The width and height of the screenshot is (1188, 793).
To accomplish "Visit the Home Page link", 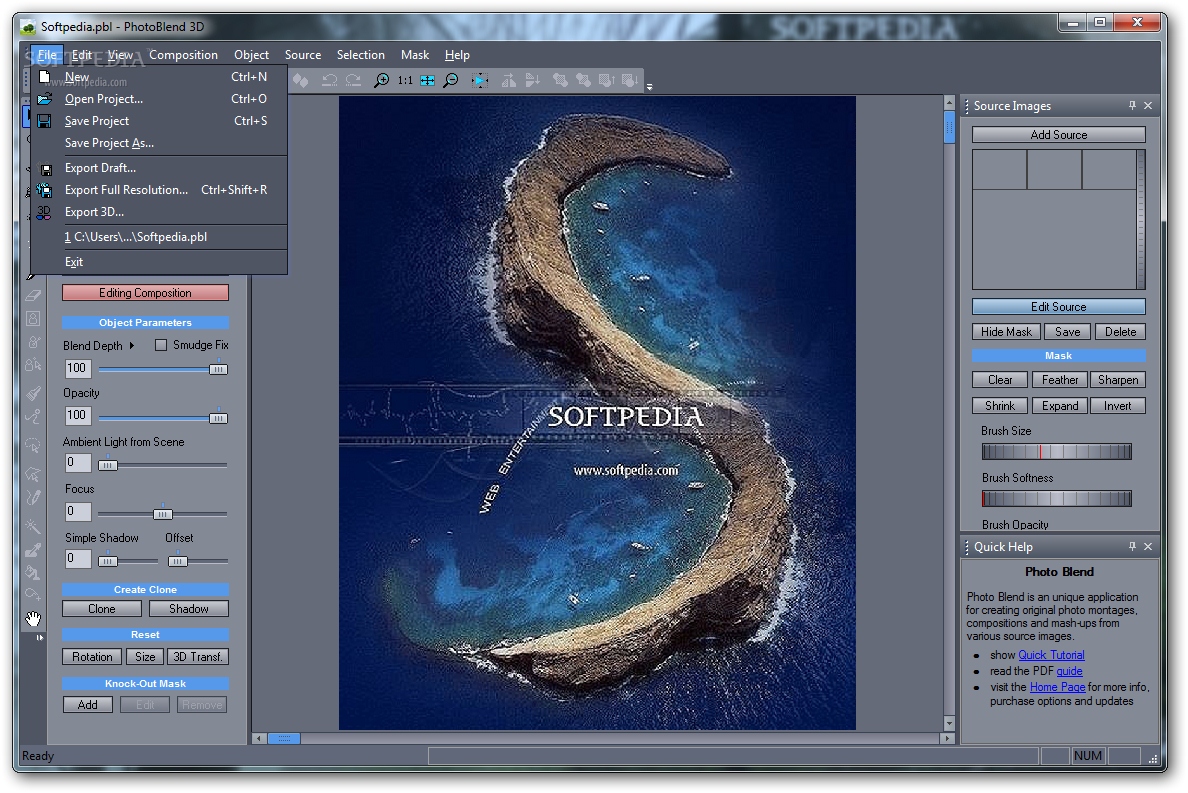I will coord(1057,687).
